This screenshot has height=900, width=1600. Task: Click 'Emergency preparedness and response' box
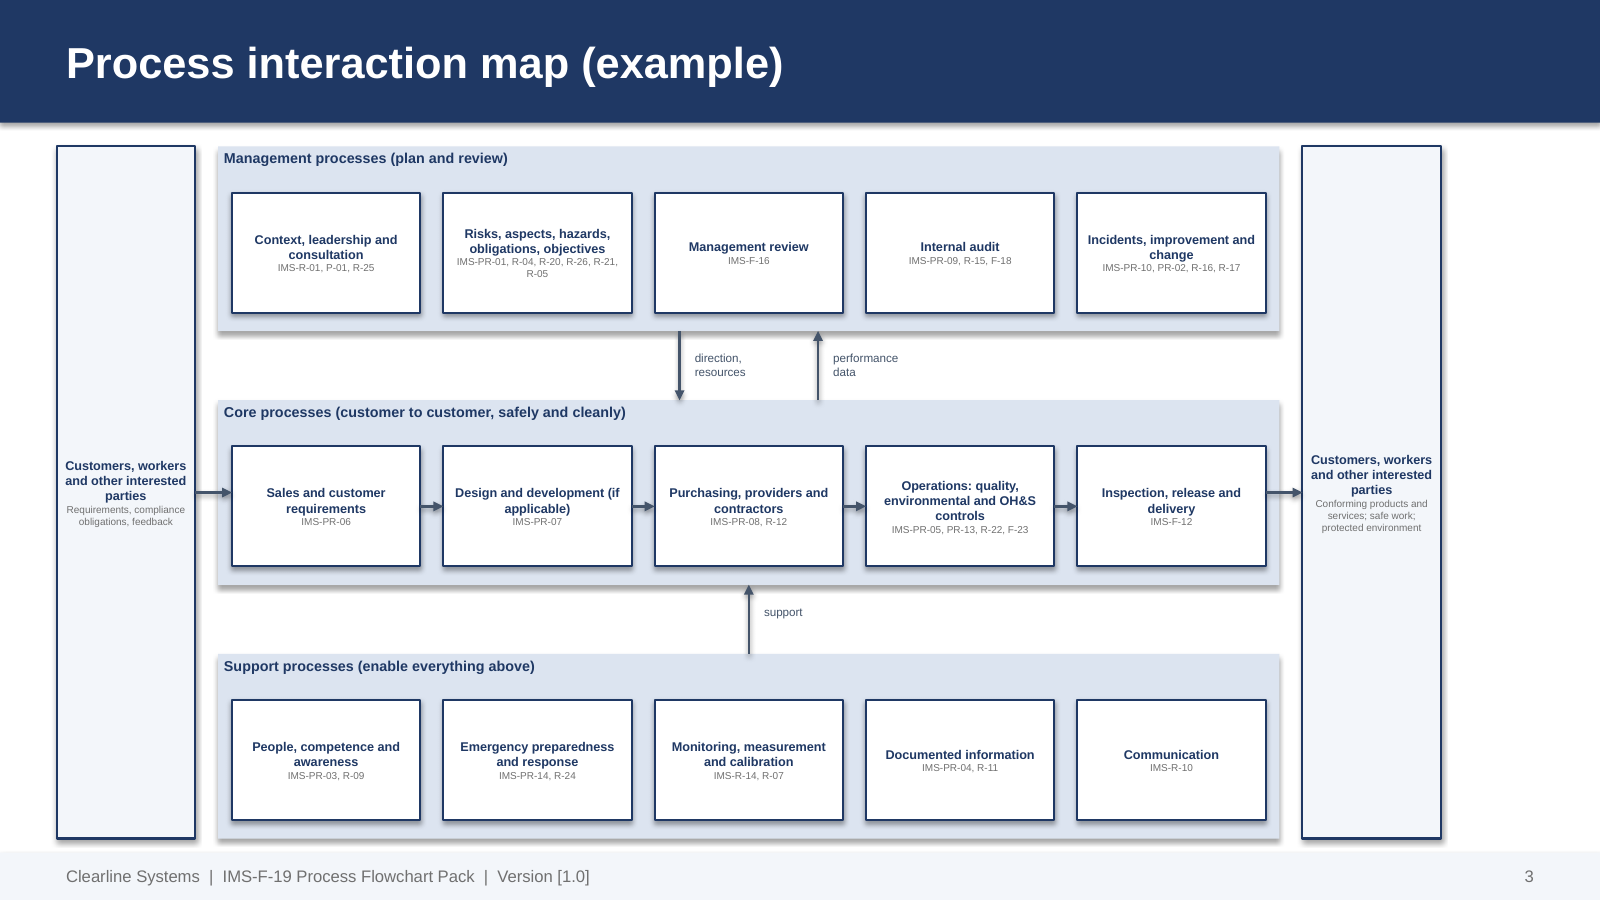pyautogui.click(x=537, y=760)
